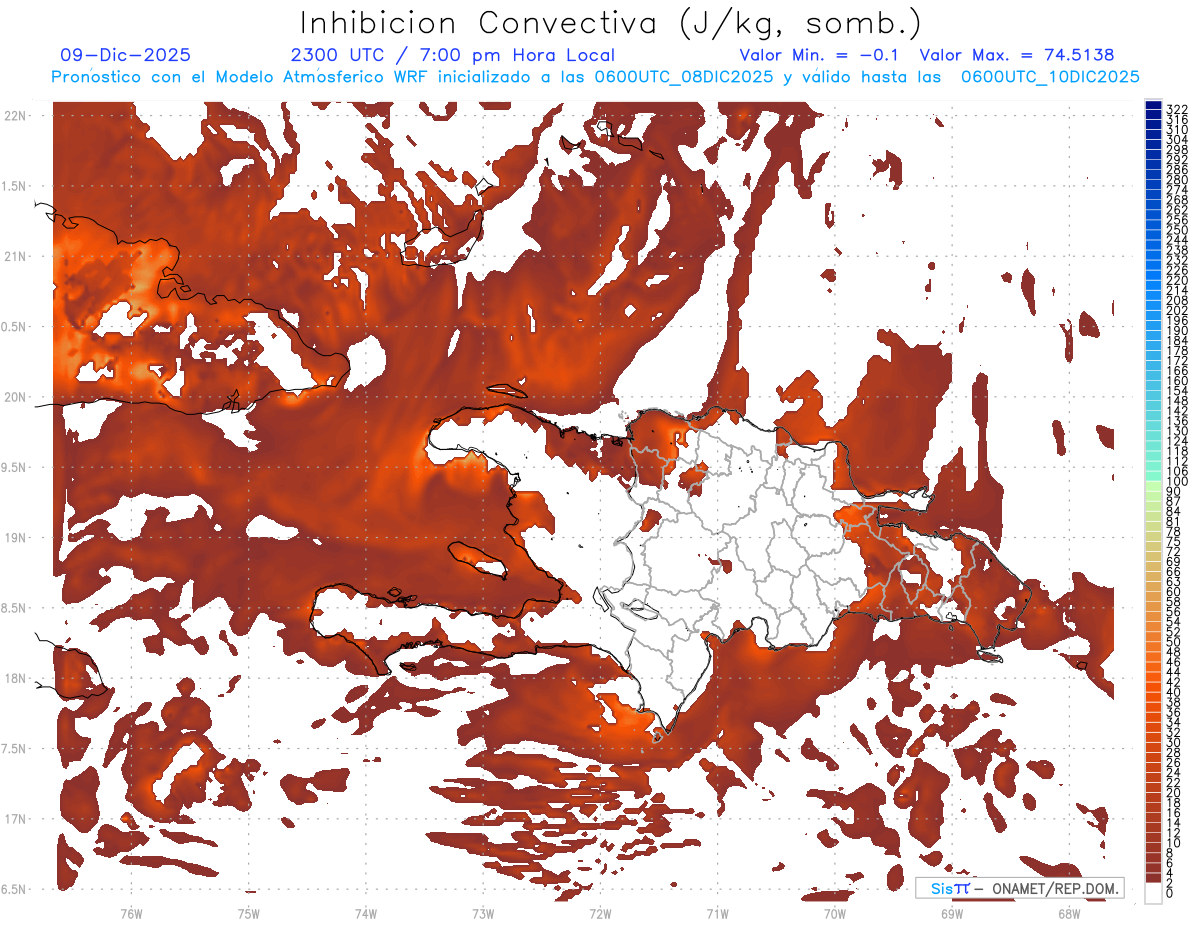Click "2300 UTC / 7:00 pm Hora Local"
Screen dimensions: 1200x927
(453, 56)
